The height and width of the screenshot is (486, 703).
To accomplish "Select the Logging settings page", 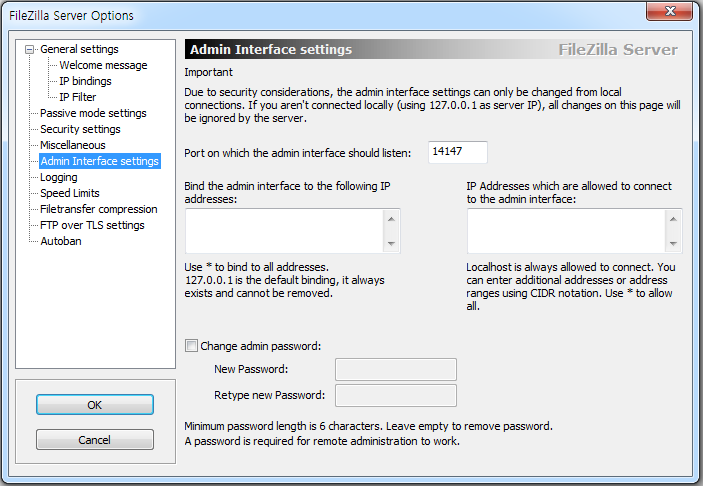I will pos(59,178).
